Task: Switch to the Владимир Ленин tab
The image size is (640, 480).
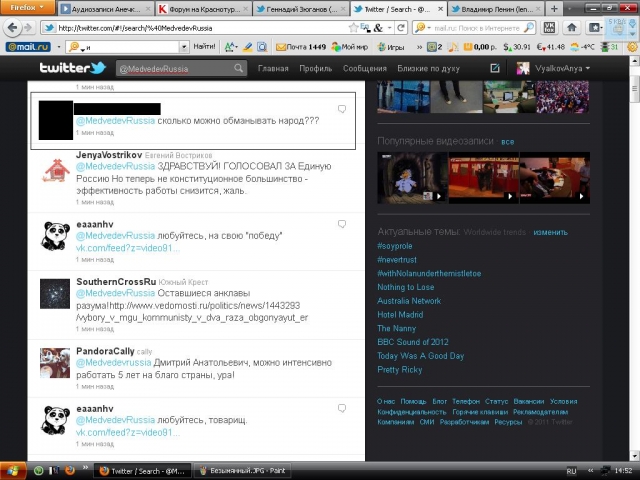Action: coord(496,9)
